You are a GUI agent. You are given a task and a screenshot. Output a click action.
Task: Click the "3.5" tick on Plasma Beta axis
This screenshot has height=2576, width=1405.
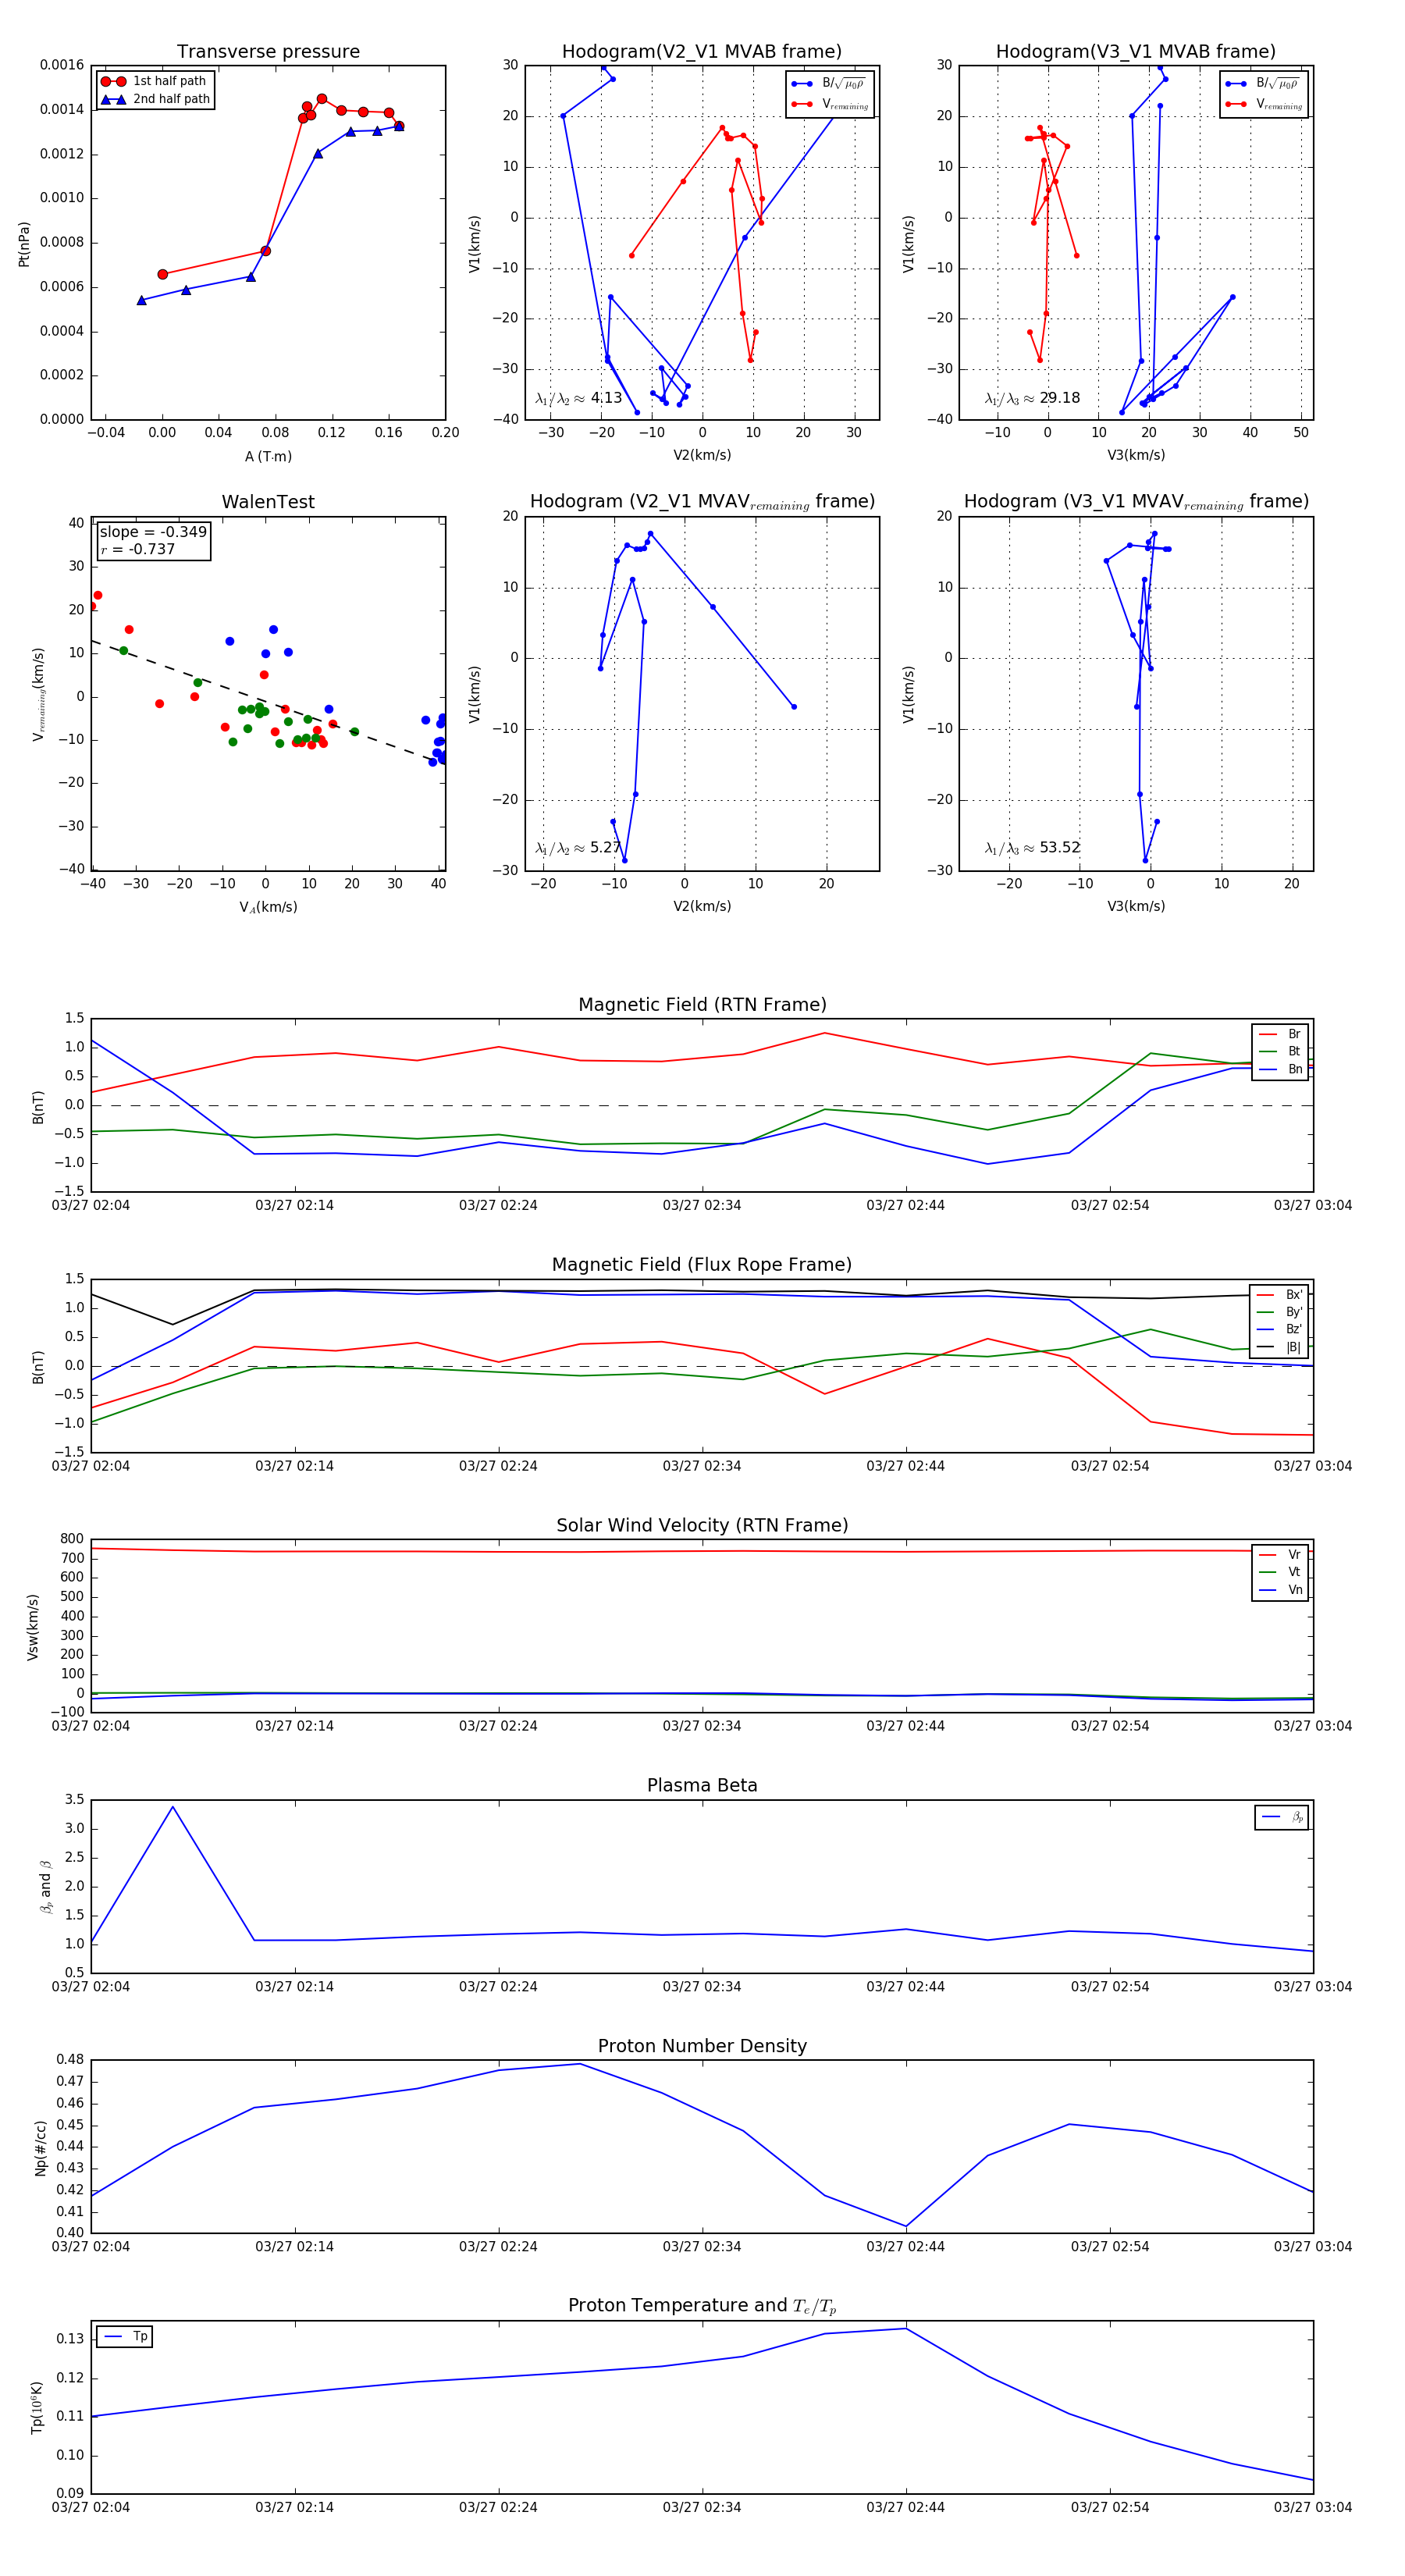pyautogui.click(x=75, y=1799)
